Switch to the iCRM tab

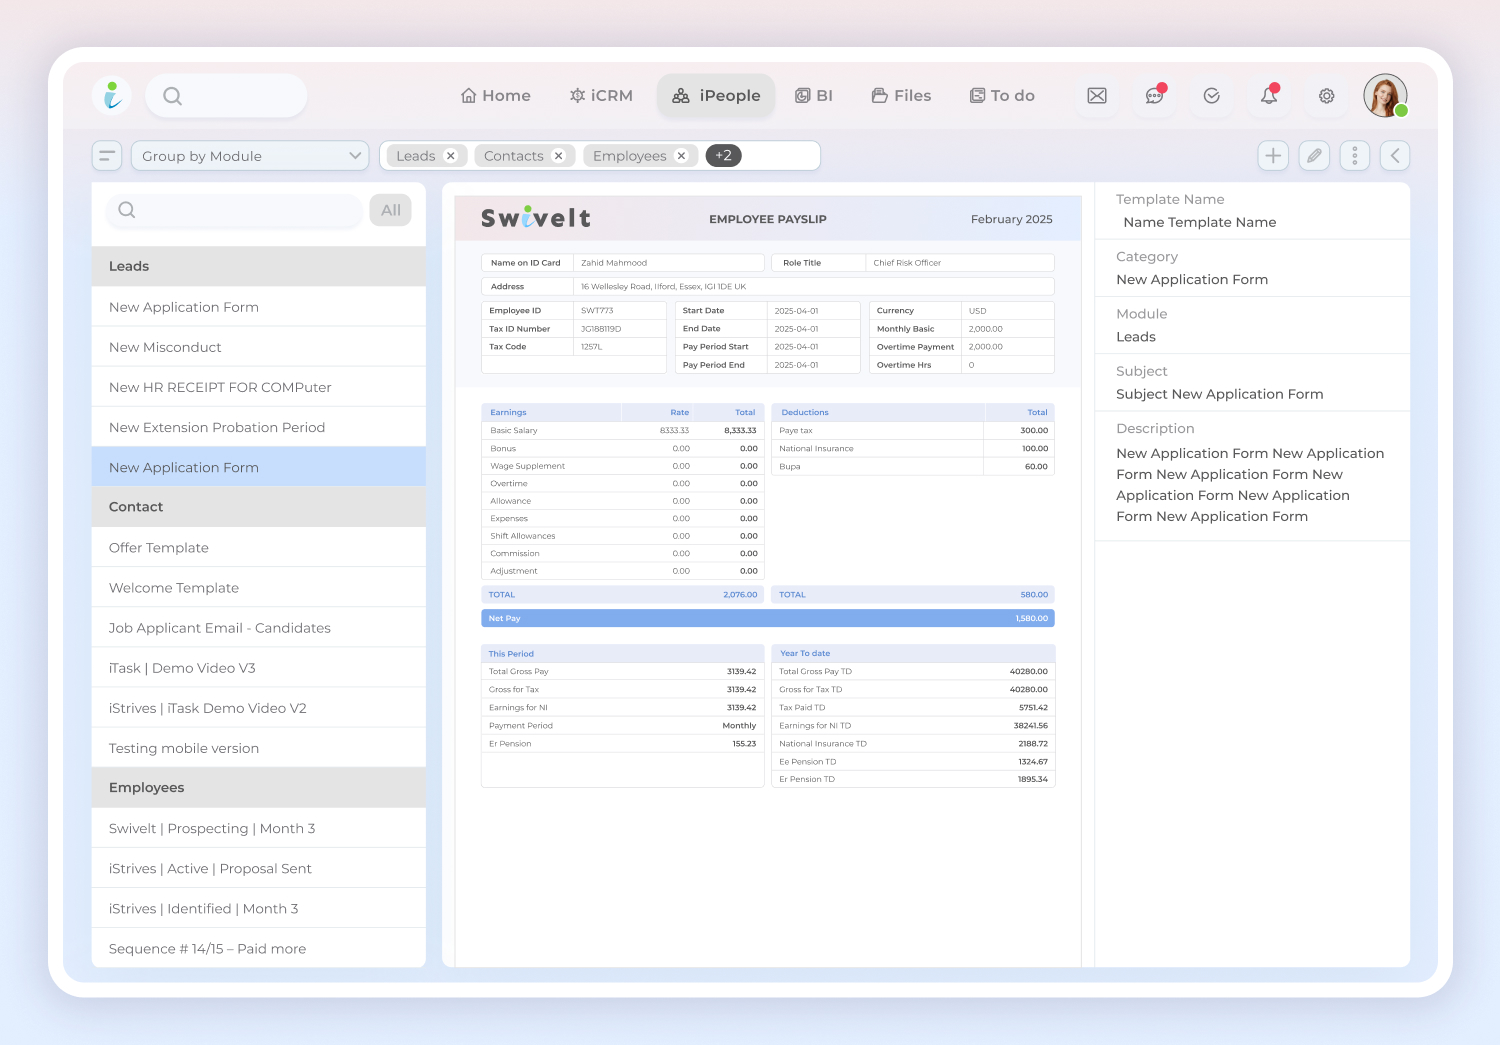pos(601,96)
